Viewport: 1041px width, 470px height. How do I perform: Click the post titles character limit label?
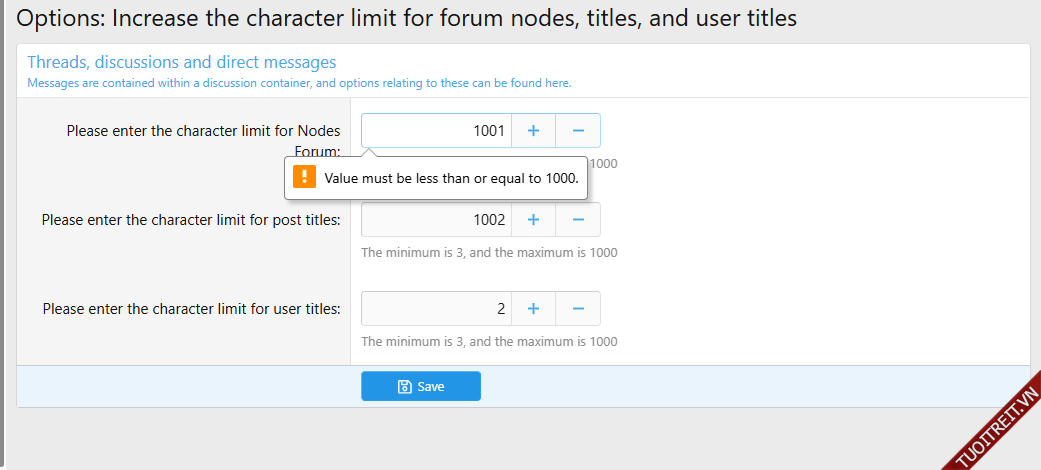(191, 220)
